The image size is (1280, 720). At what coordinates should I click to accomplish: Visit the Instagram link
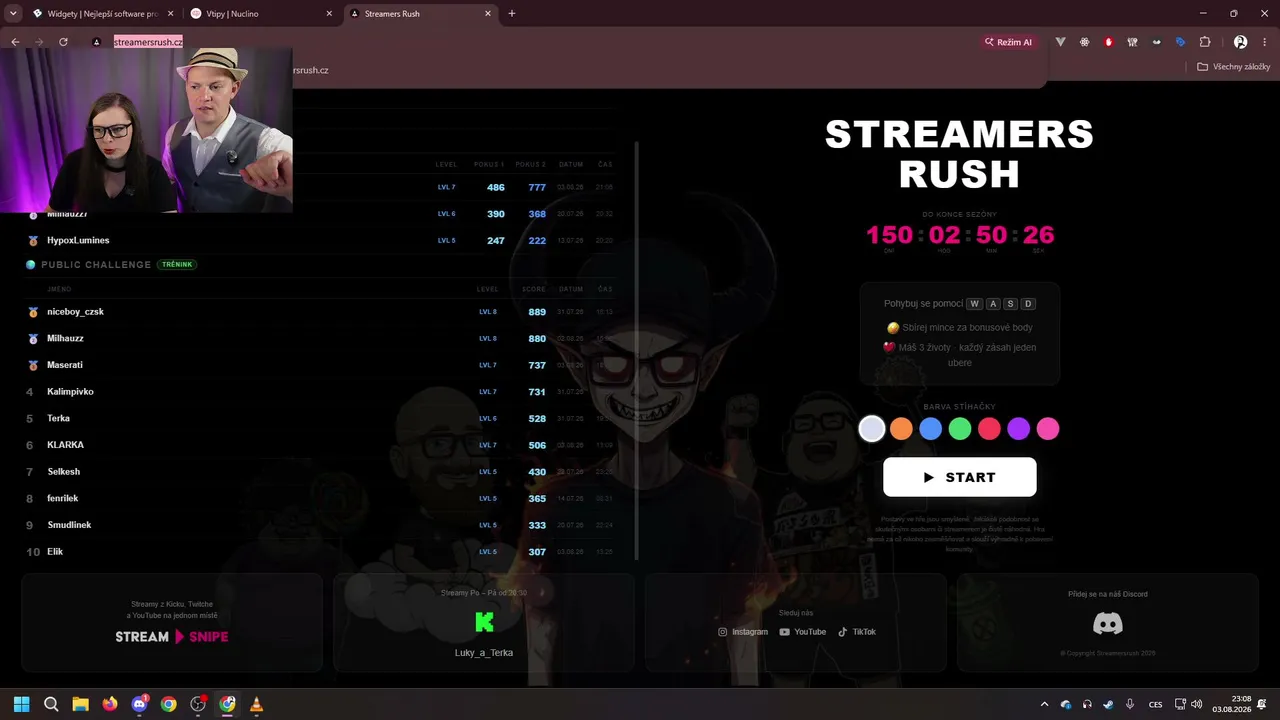pos(743,632)
